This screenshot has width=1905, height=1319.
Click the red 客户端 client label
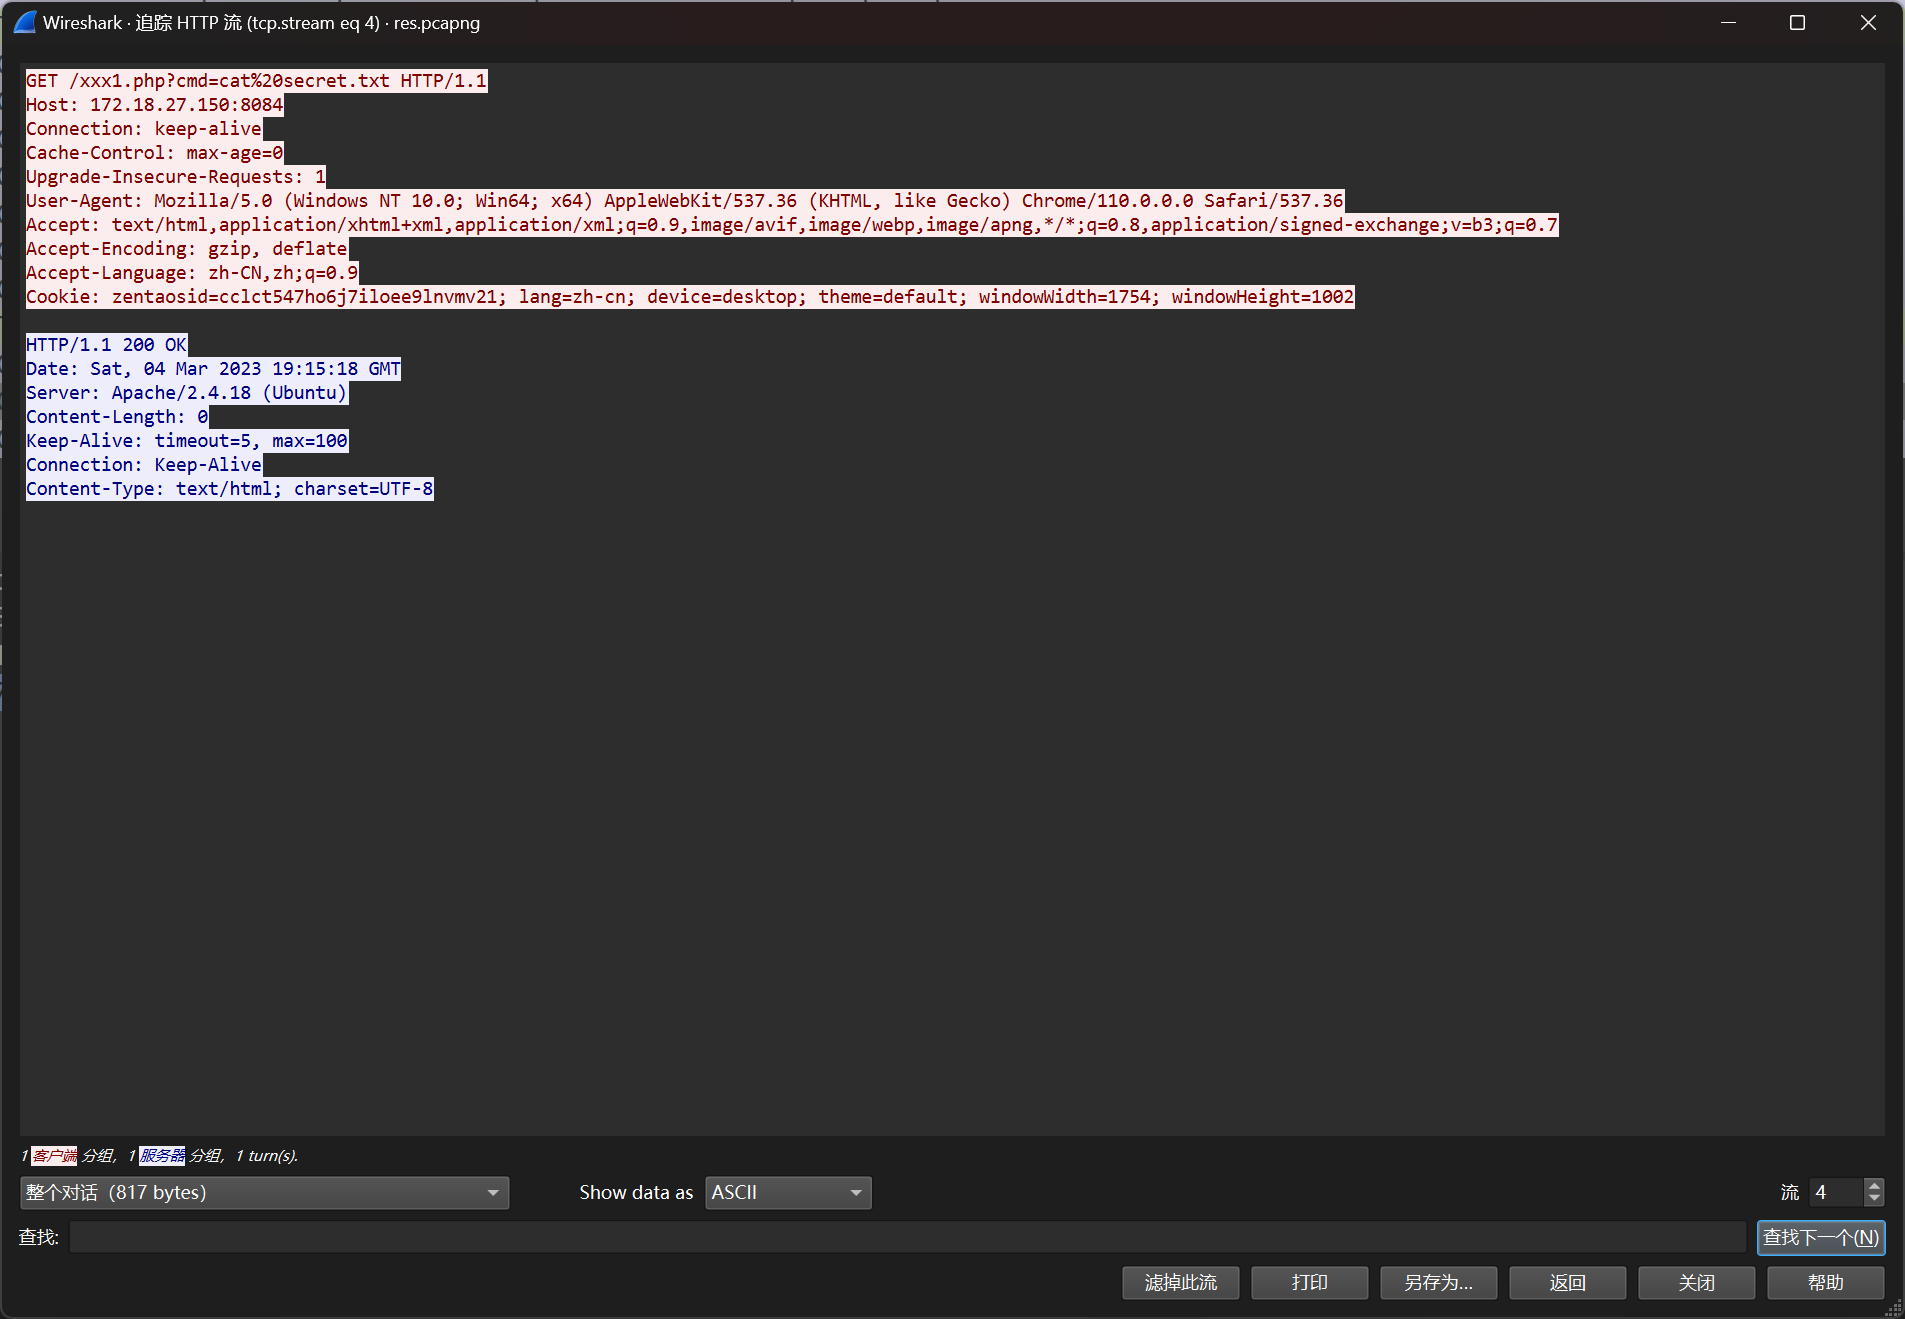point(54,1156)
